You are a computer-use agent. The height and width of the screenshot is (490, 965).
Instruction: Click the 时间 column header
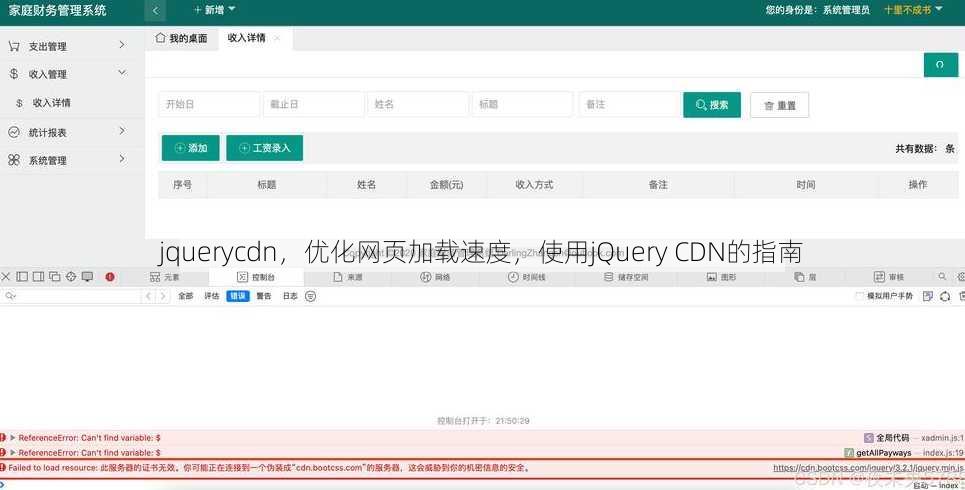[806, 185]
